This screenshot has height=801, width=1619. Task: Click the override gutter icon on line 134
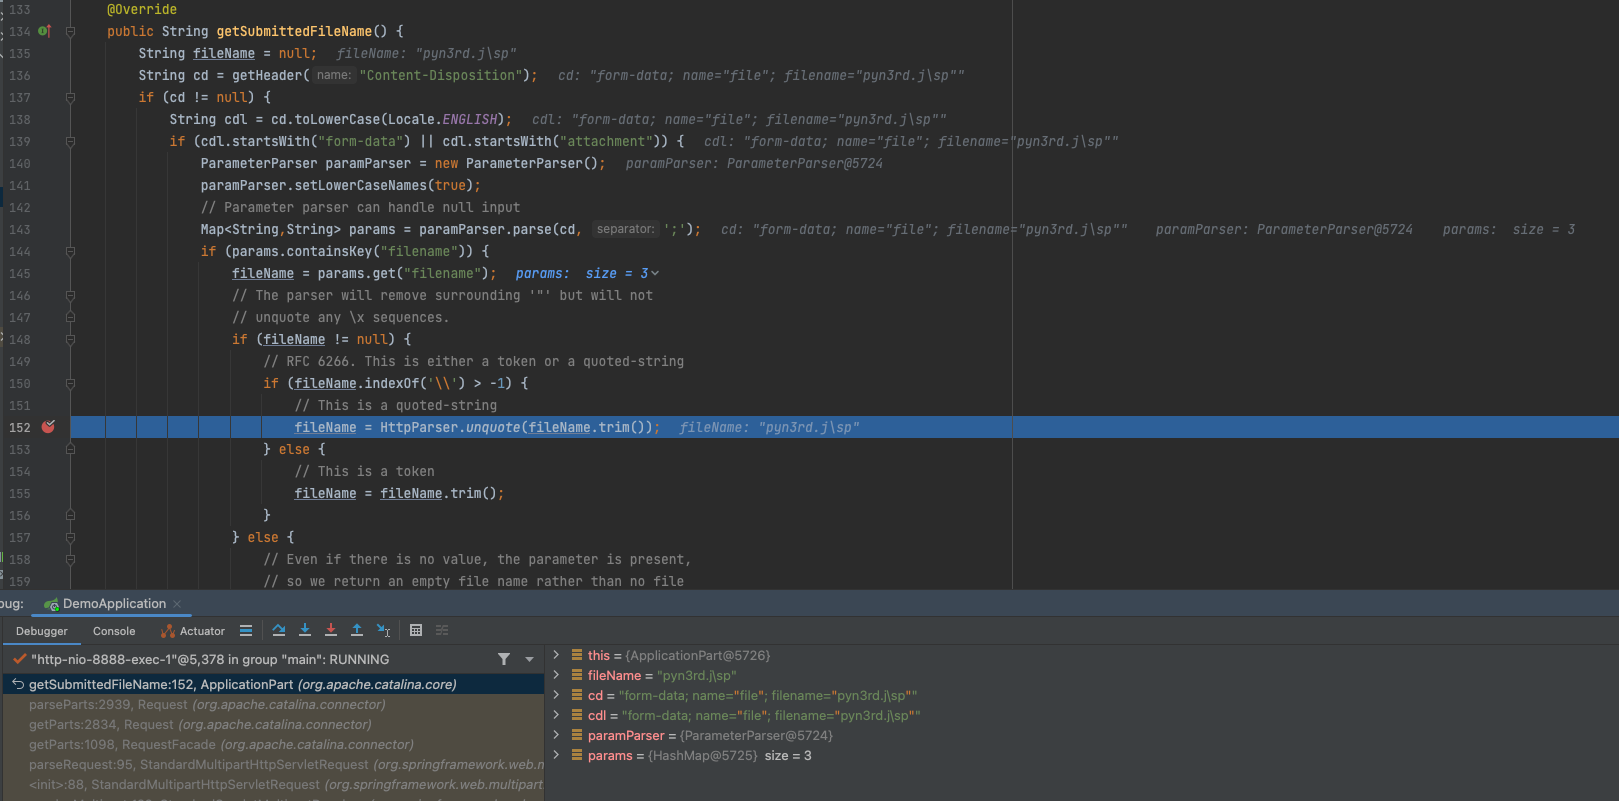click(x=44, y=31)
